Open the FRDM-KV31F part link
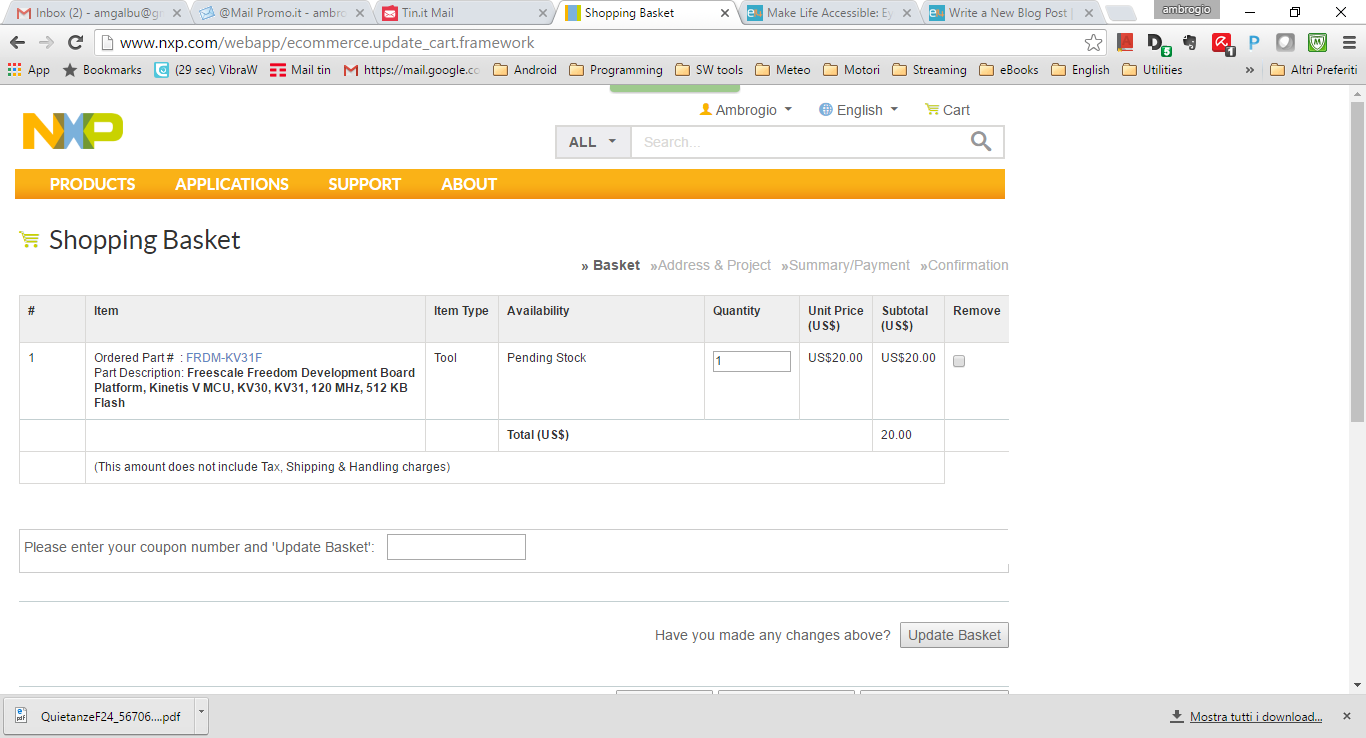The height and width of the screenshot is (738, 1366). point(224,358)
